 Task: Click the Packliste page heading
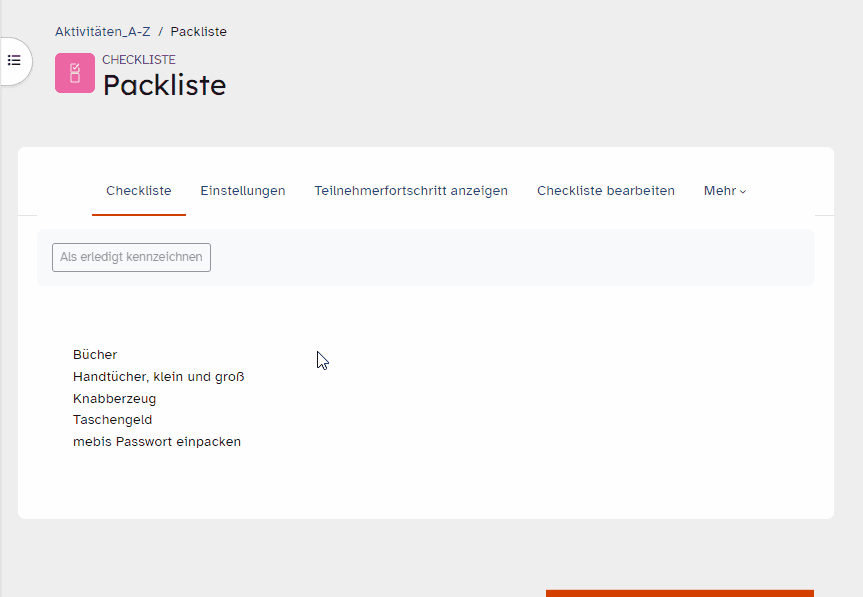tap(165, 85)
